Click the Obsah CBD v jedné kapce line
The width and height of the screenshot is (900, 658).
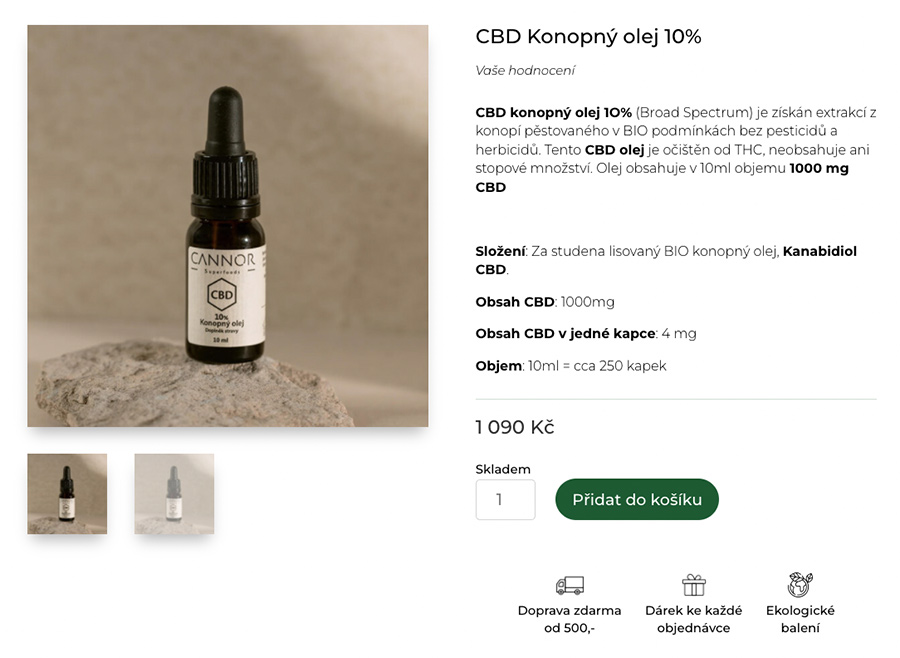[x=585, y=334]
